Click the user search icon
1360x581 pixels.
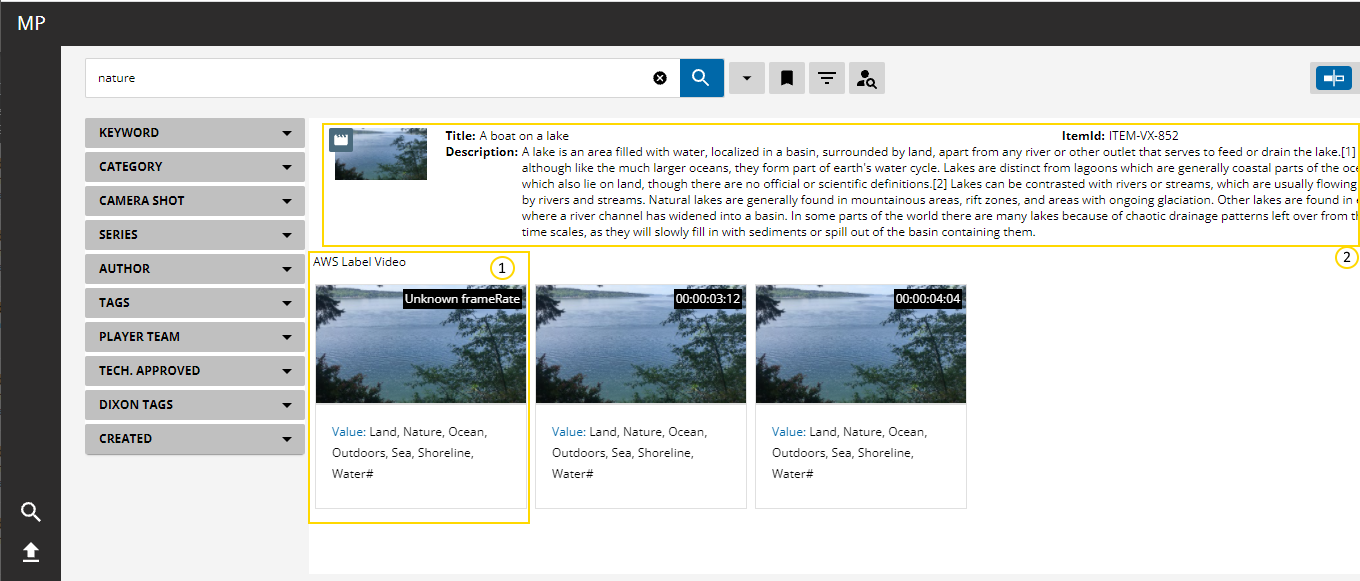pos(867,78)
